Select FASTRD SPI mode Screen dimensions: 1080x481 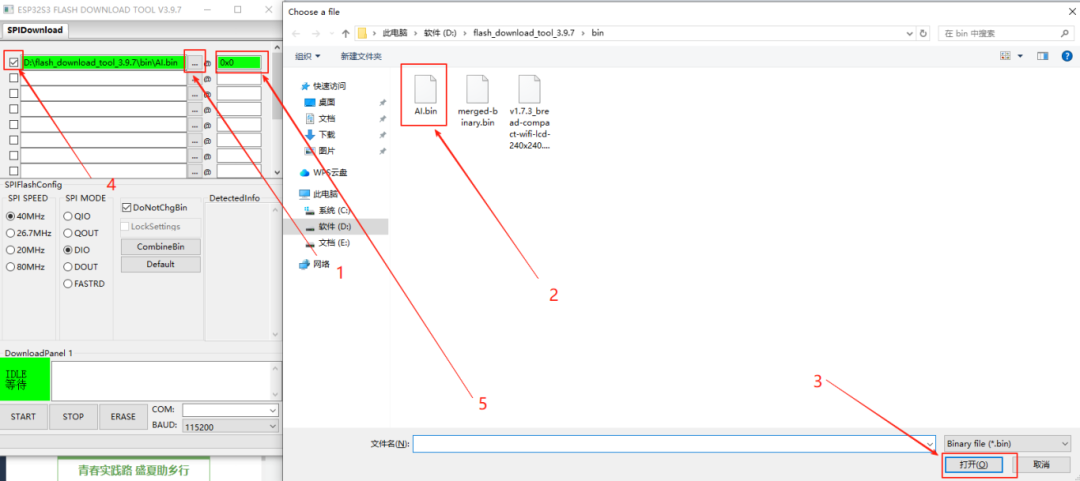pos(68,283)
